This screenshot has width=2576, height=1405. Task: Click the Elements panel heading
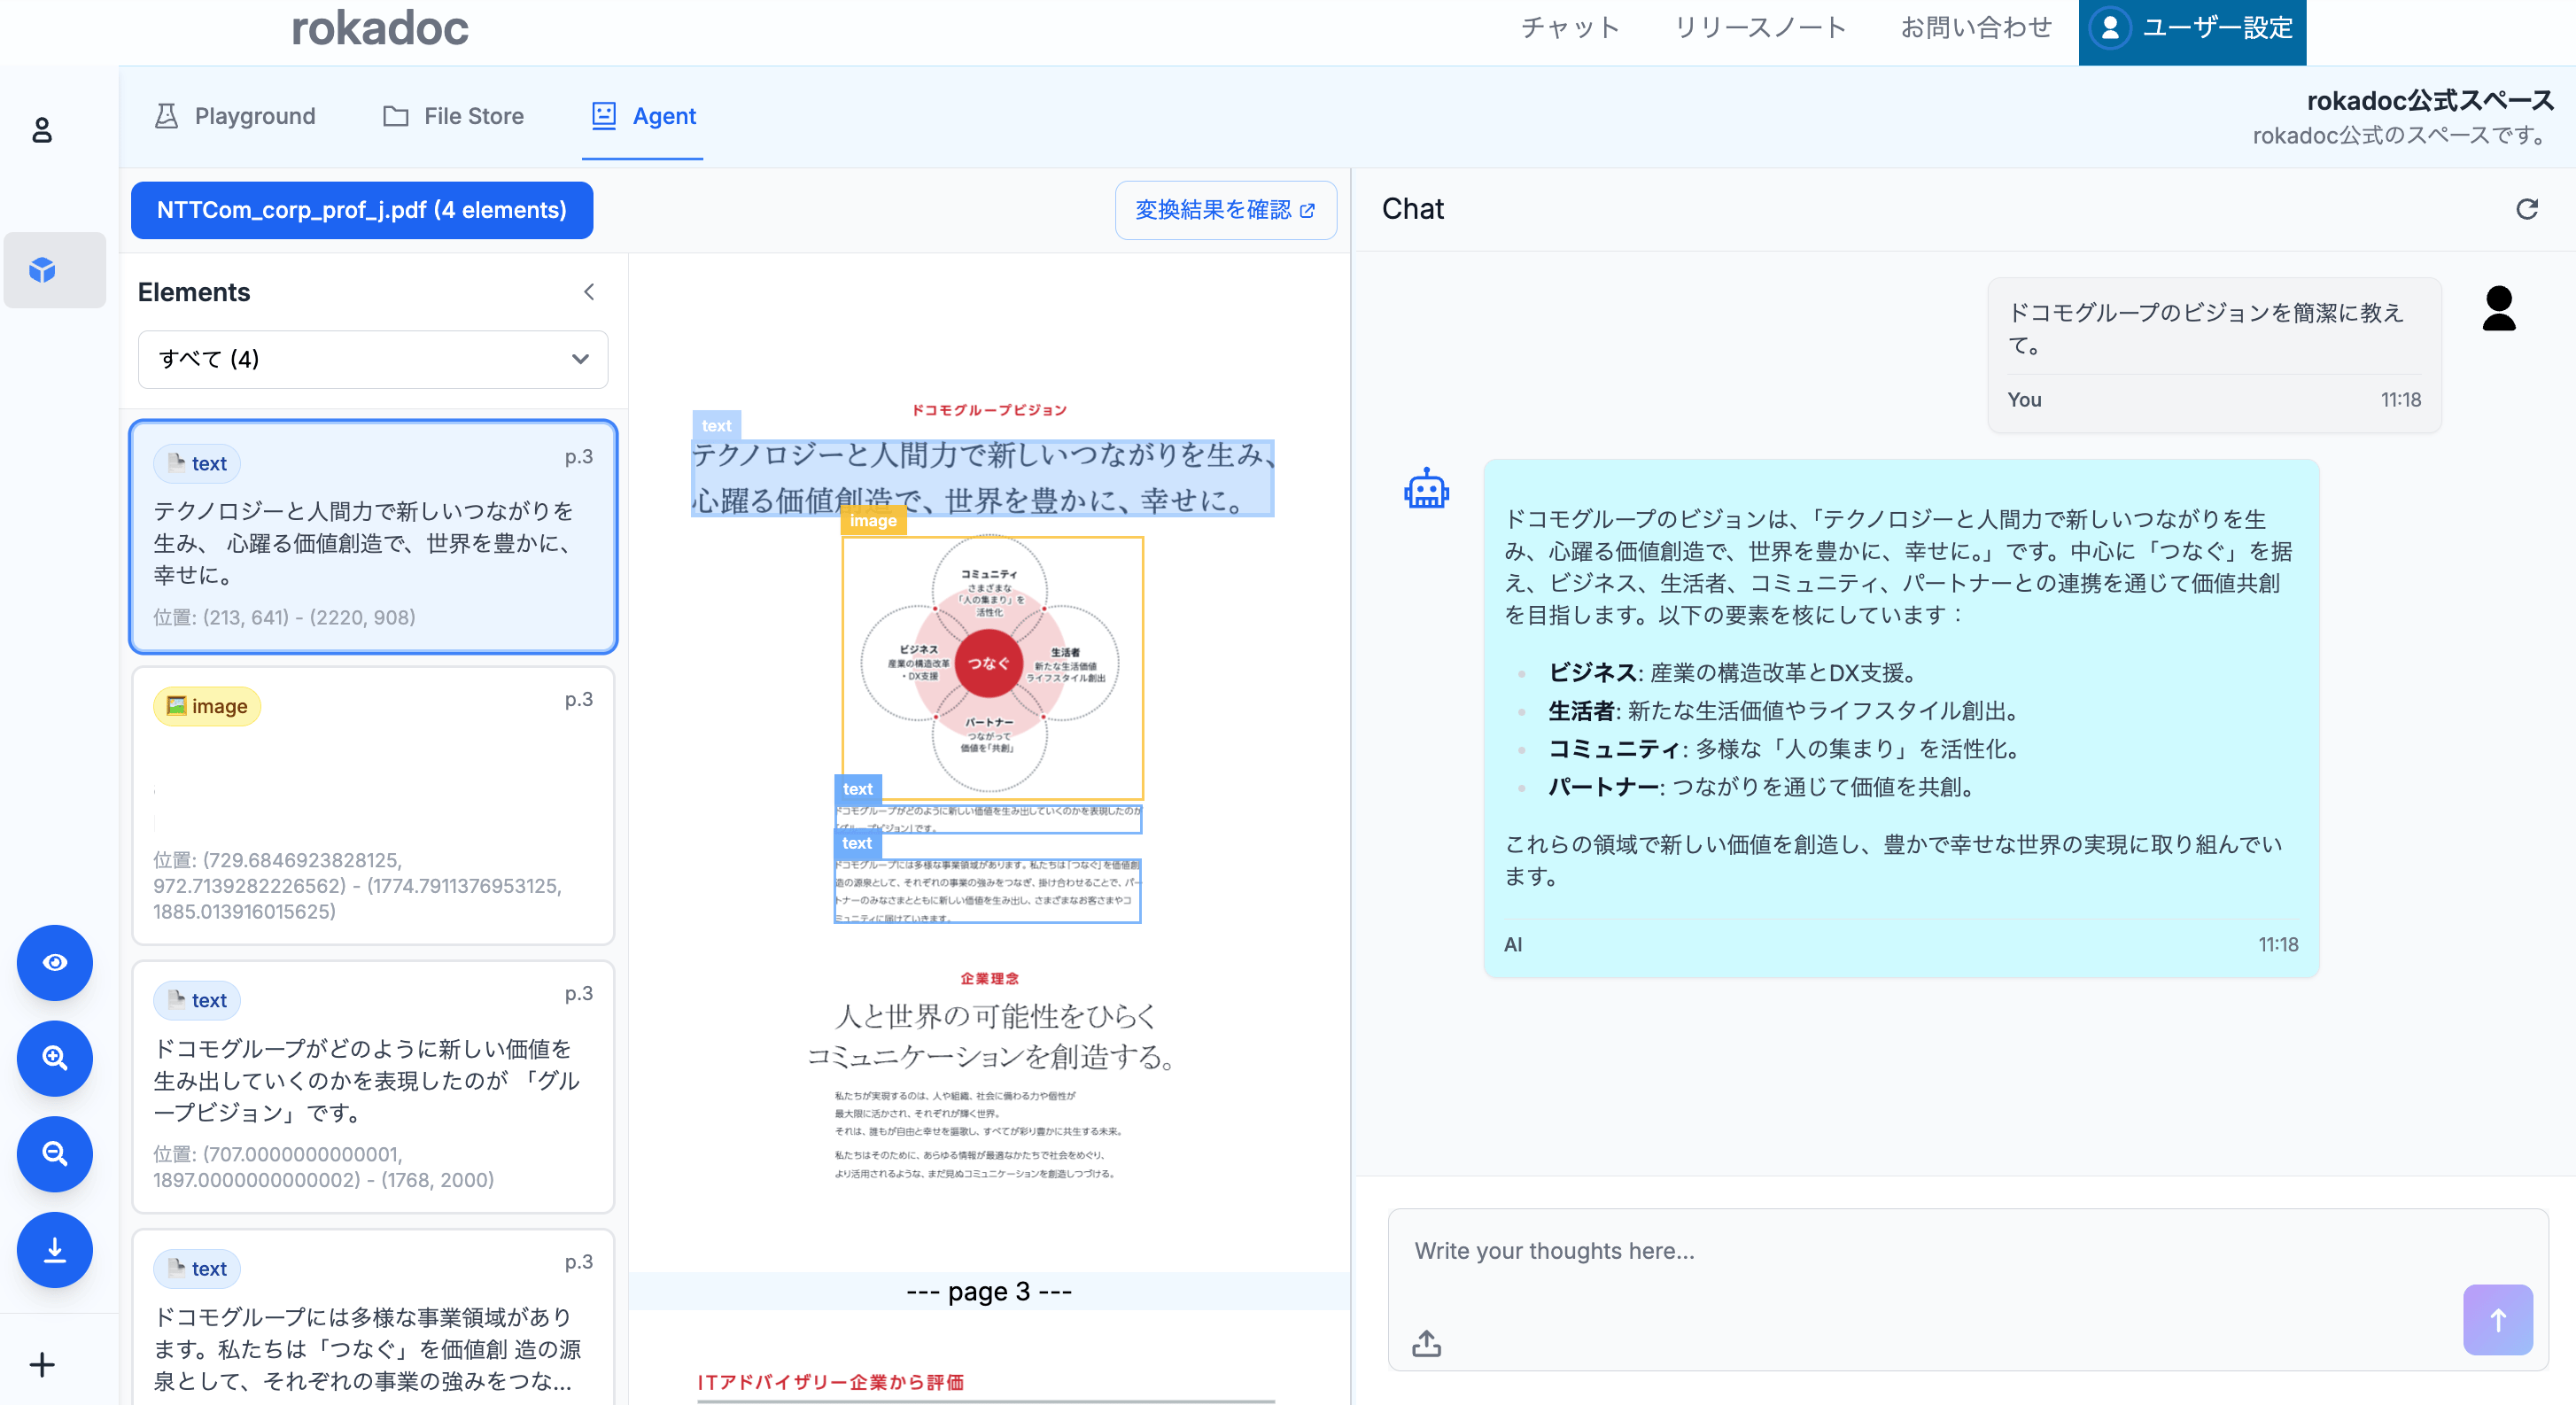coord(194,292)
